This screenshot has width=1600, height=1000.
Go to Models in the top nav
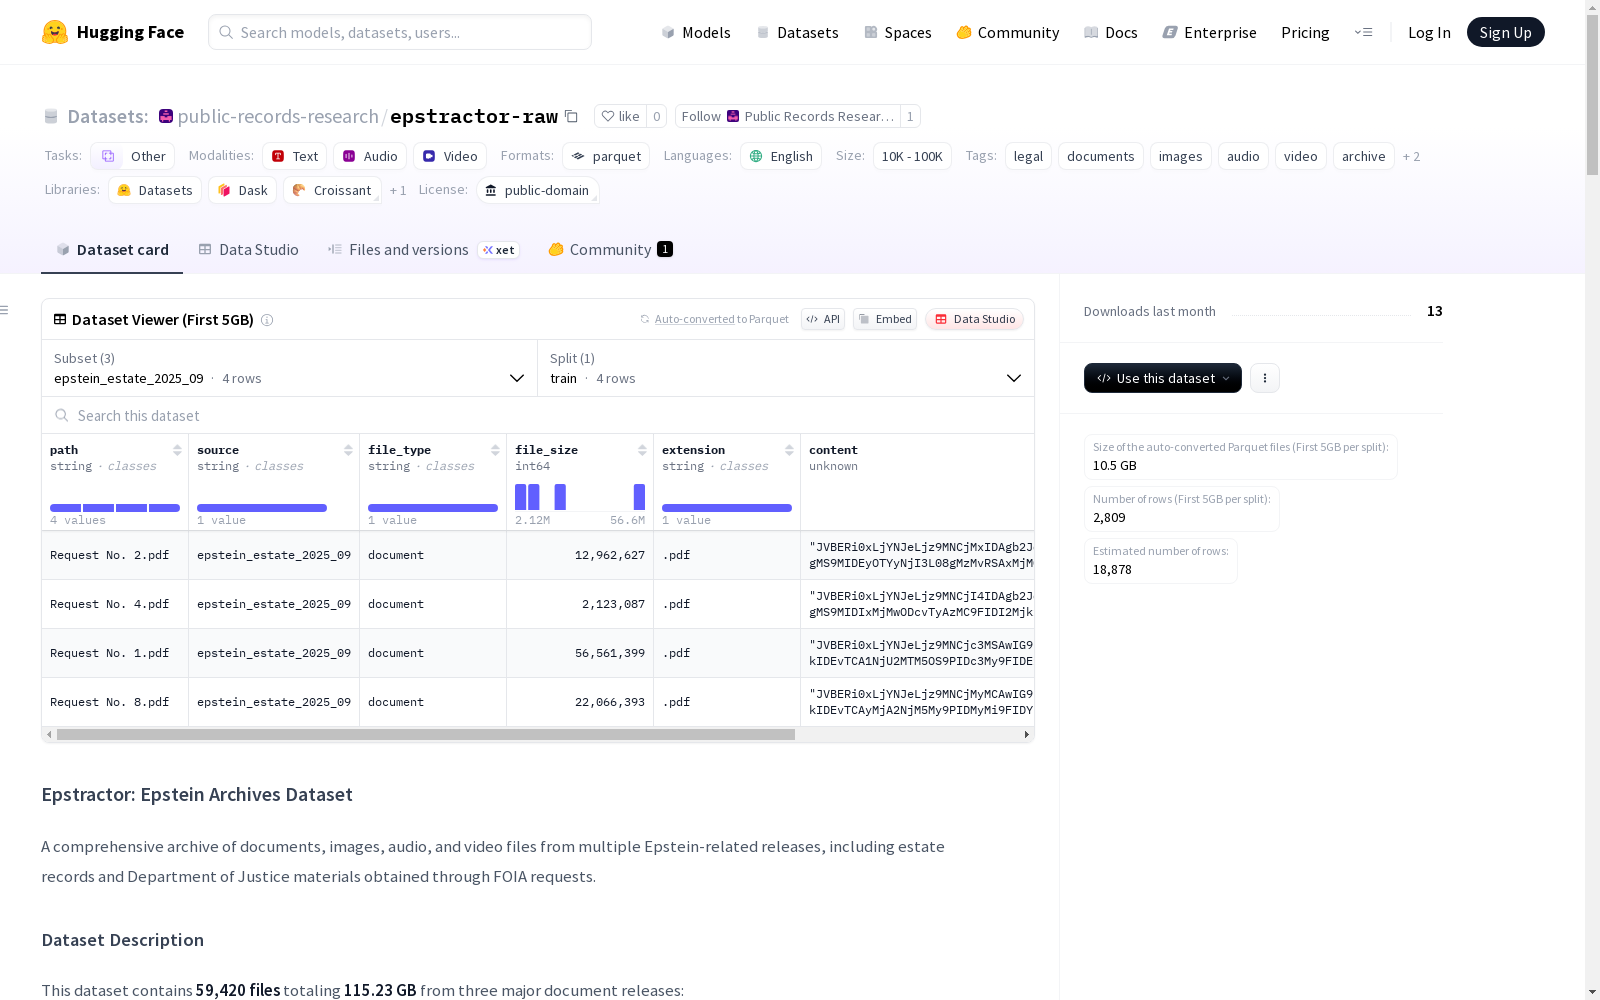[696, 32]
